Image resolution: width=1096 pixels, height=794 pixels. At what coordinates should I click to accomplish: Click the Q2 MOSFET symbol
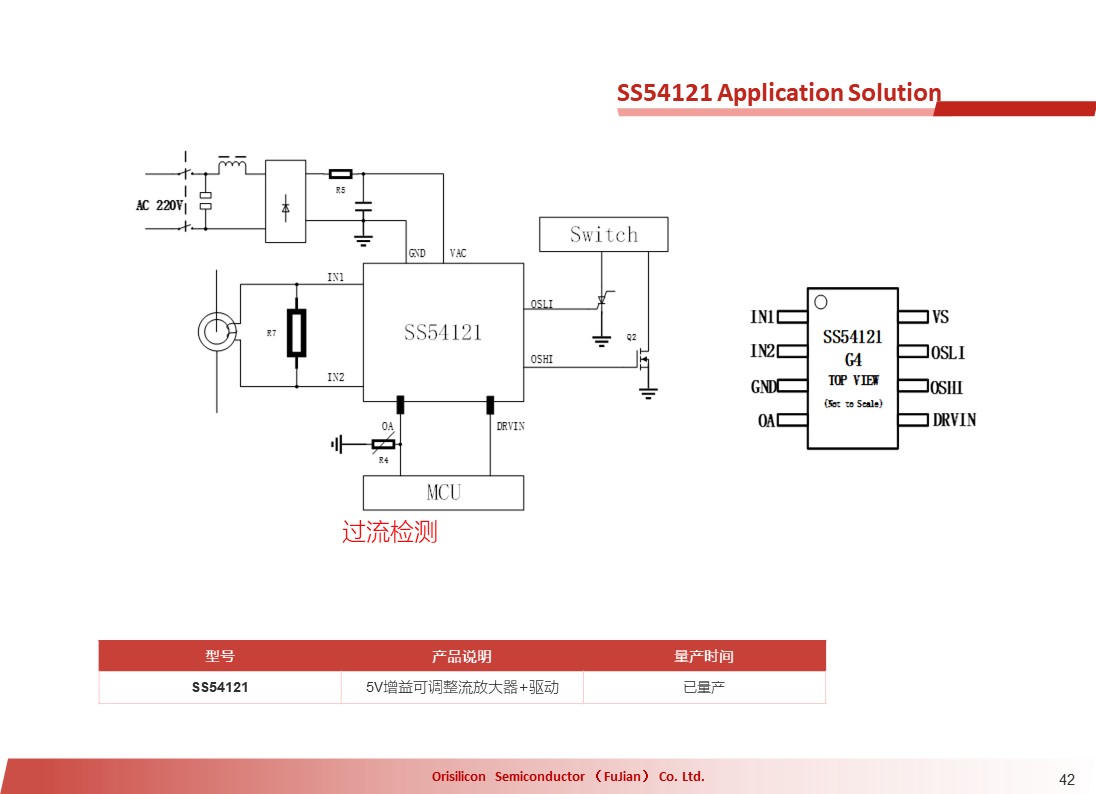tap(644, 361)
